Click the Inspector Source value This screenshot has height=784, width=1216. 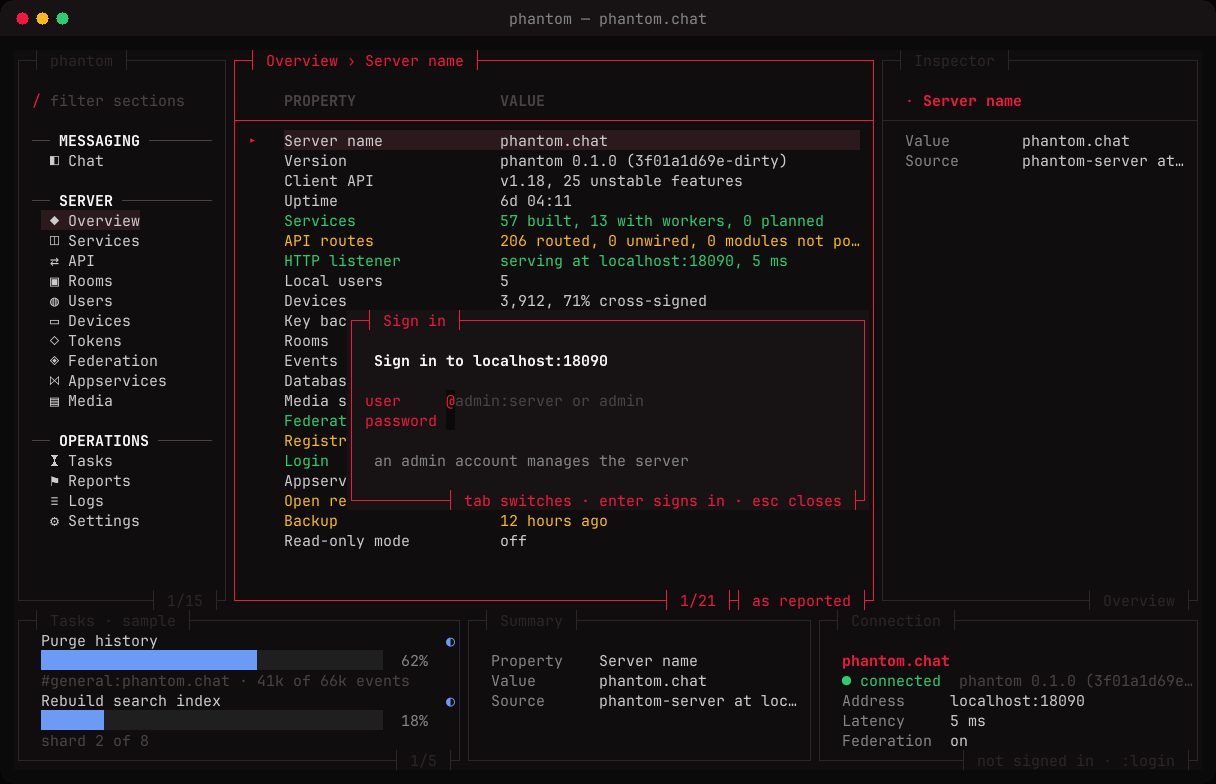[x=1103, y=161]
